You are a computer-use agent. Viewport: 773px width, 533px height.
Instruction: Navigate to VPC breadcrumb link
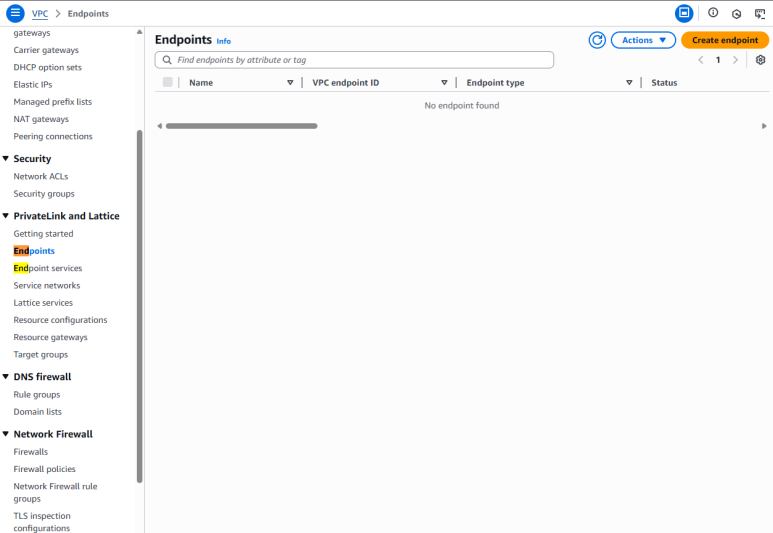pyautogui.click(x=40, y=14)
